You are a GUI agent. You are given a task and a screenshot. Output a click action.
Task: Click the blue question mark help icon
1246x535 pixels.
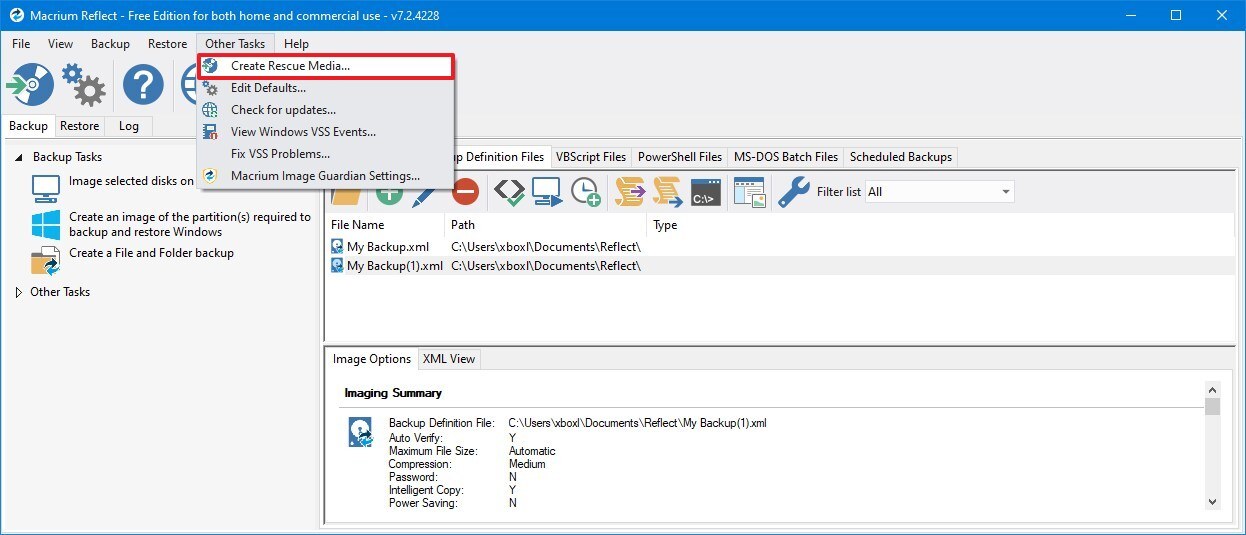point(143,85)
